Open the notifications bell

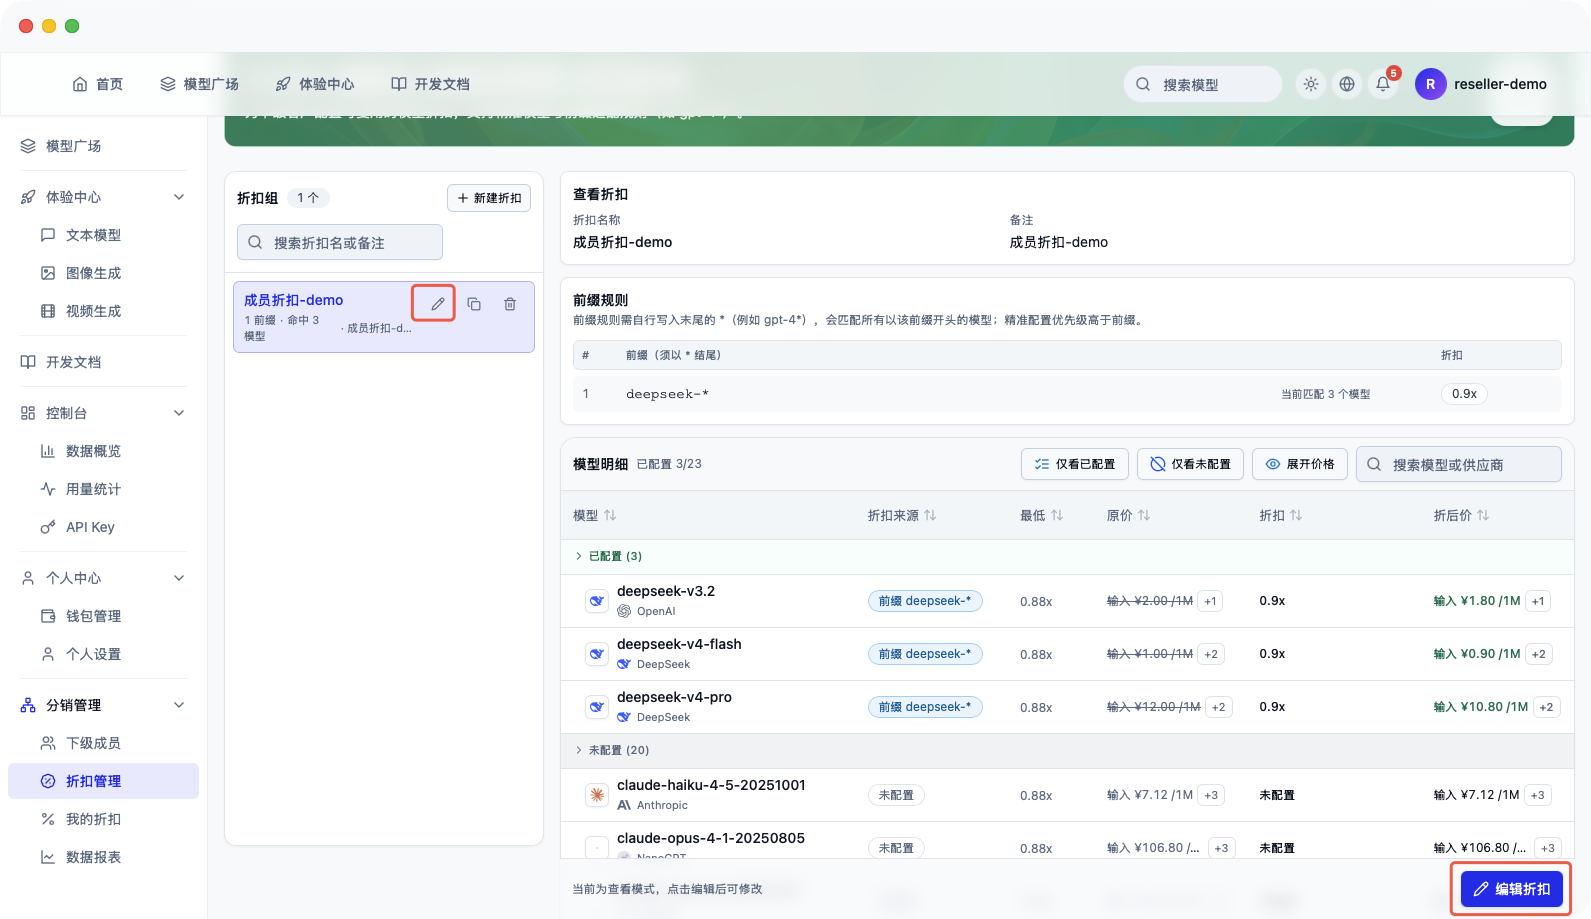click(x=1383, y=84)
